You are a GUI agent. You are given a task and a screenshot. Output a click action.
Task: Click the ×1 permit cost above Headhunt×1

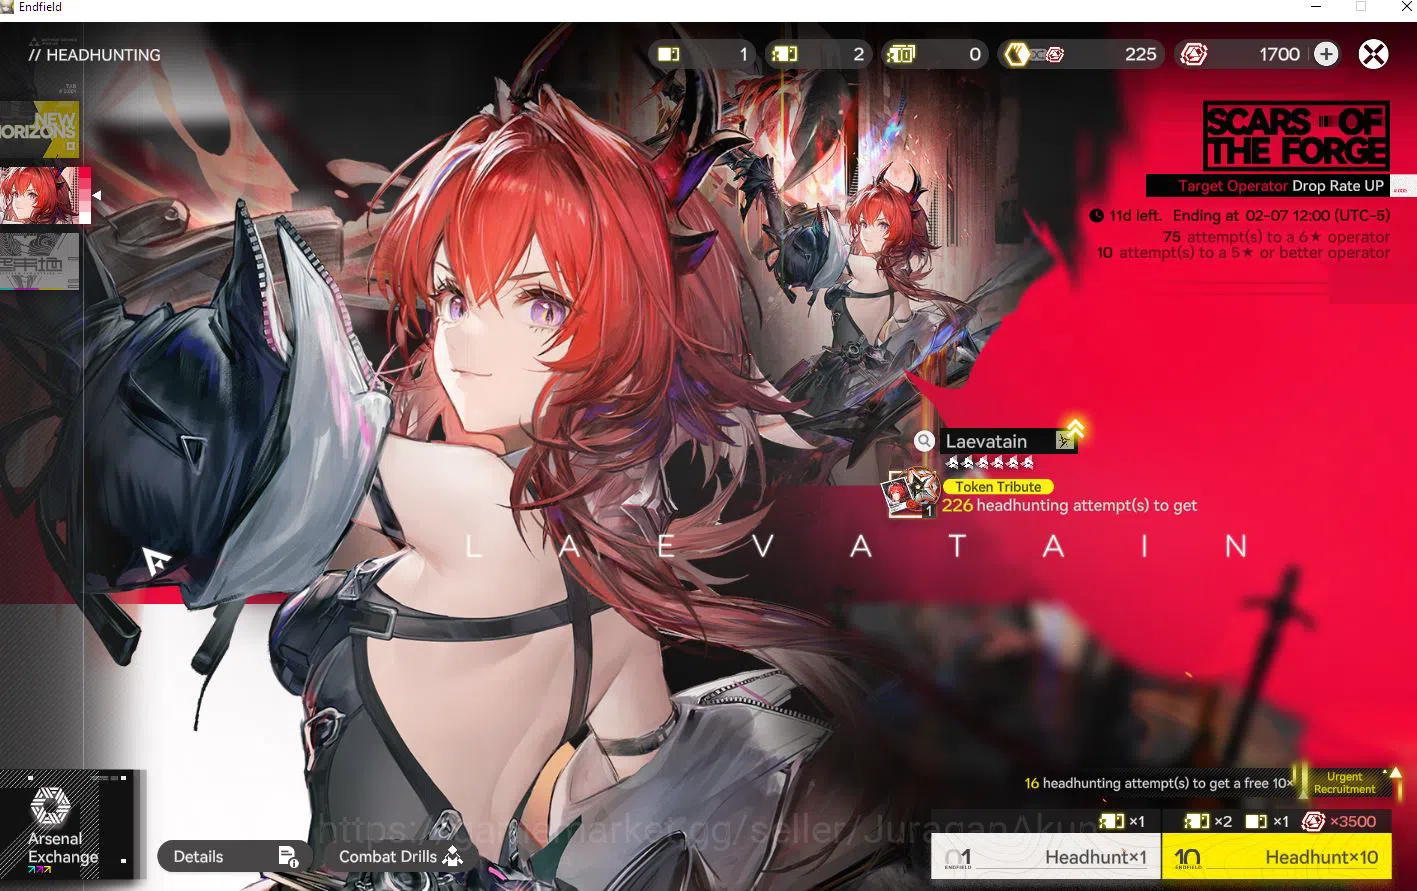[x=1122, y=821]
